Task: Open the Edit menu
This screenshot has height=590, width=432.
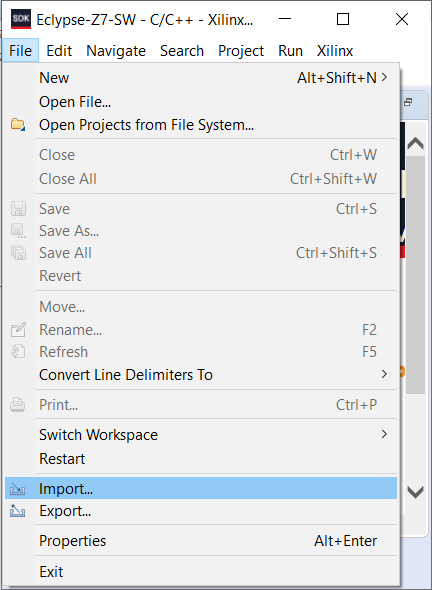Action: point(59,50)
